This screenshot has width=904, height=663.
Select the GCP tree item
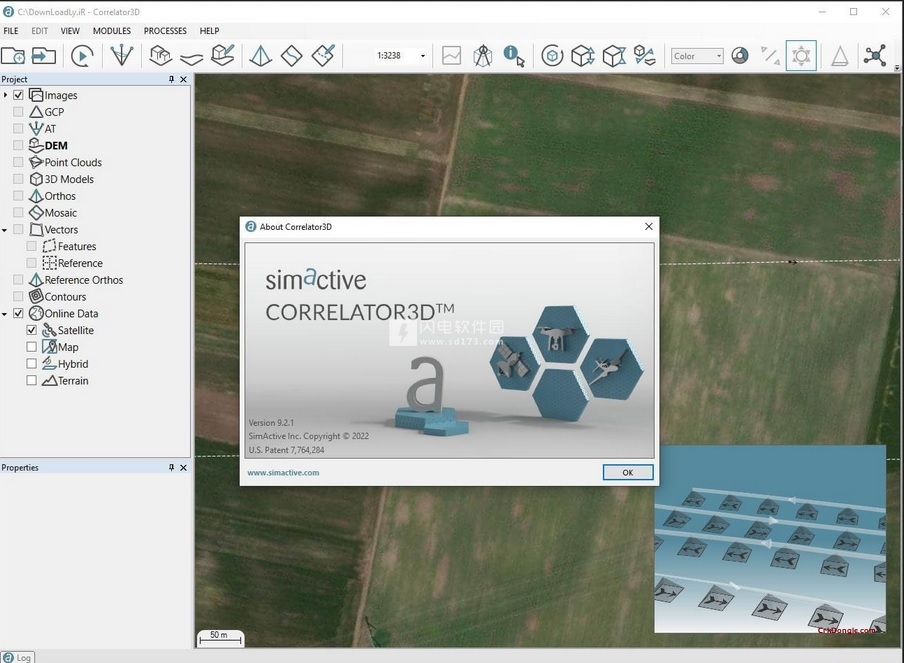(x=54, y=112)
